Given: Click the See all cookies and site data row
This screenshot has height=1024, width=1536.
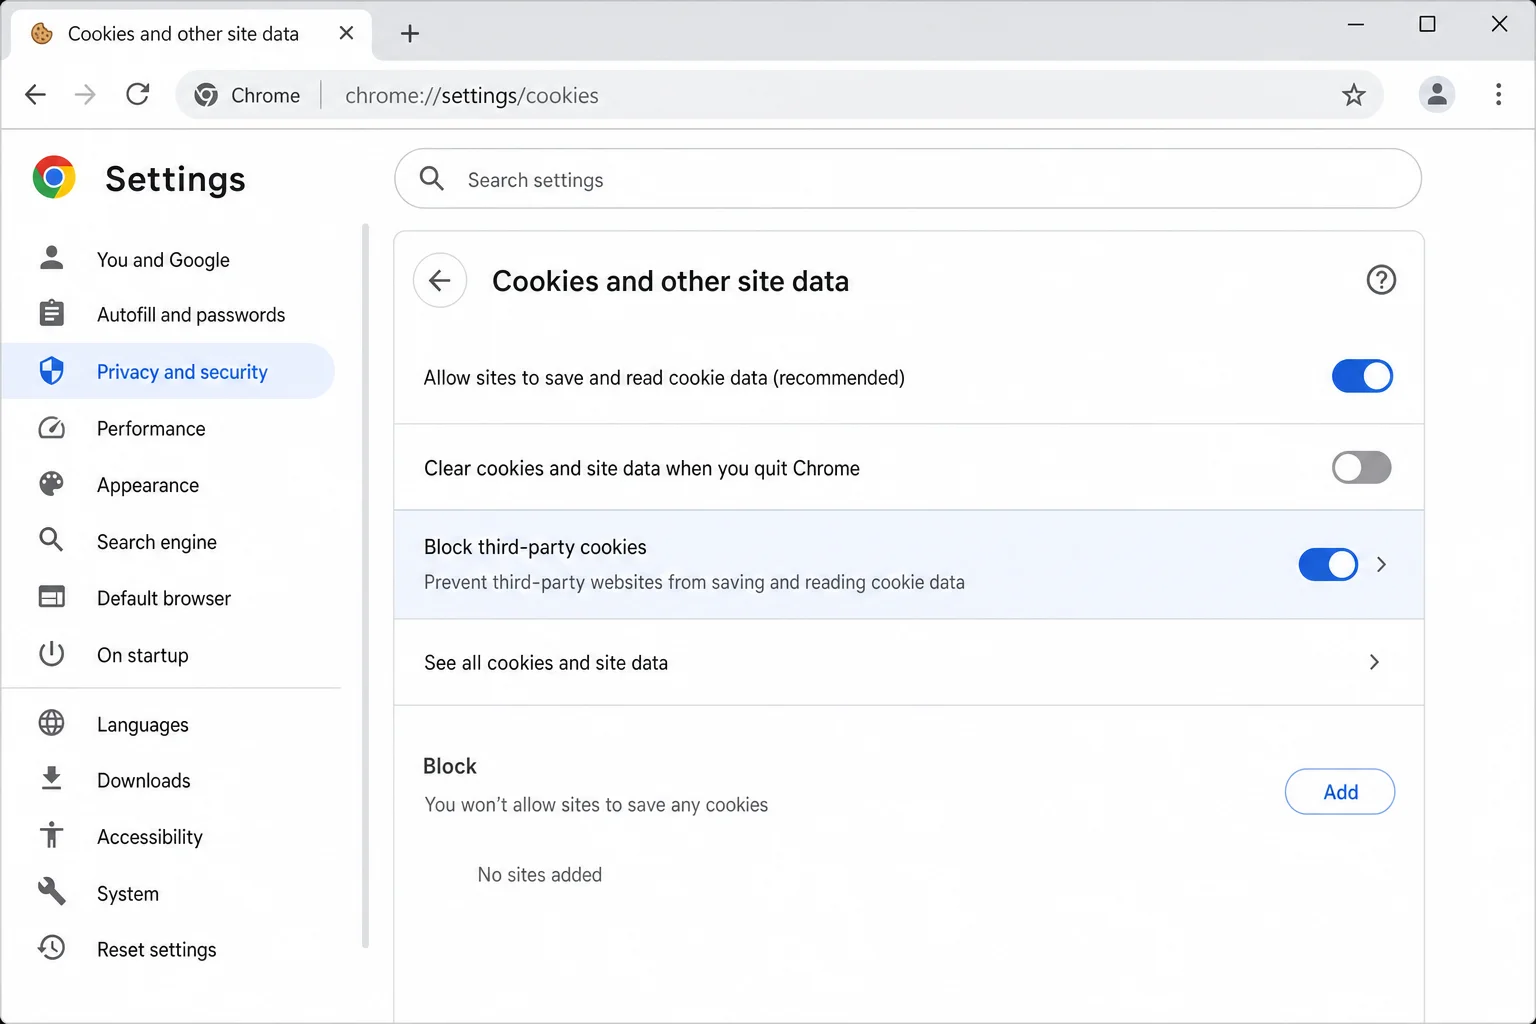Looking at the screenshot, I should 909,662.
